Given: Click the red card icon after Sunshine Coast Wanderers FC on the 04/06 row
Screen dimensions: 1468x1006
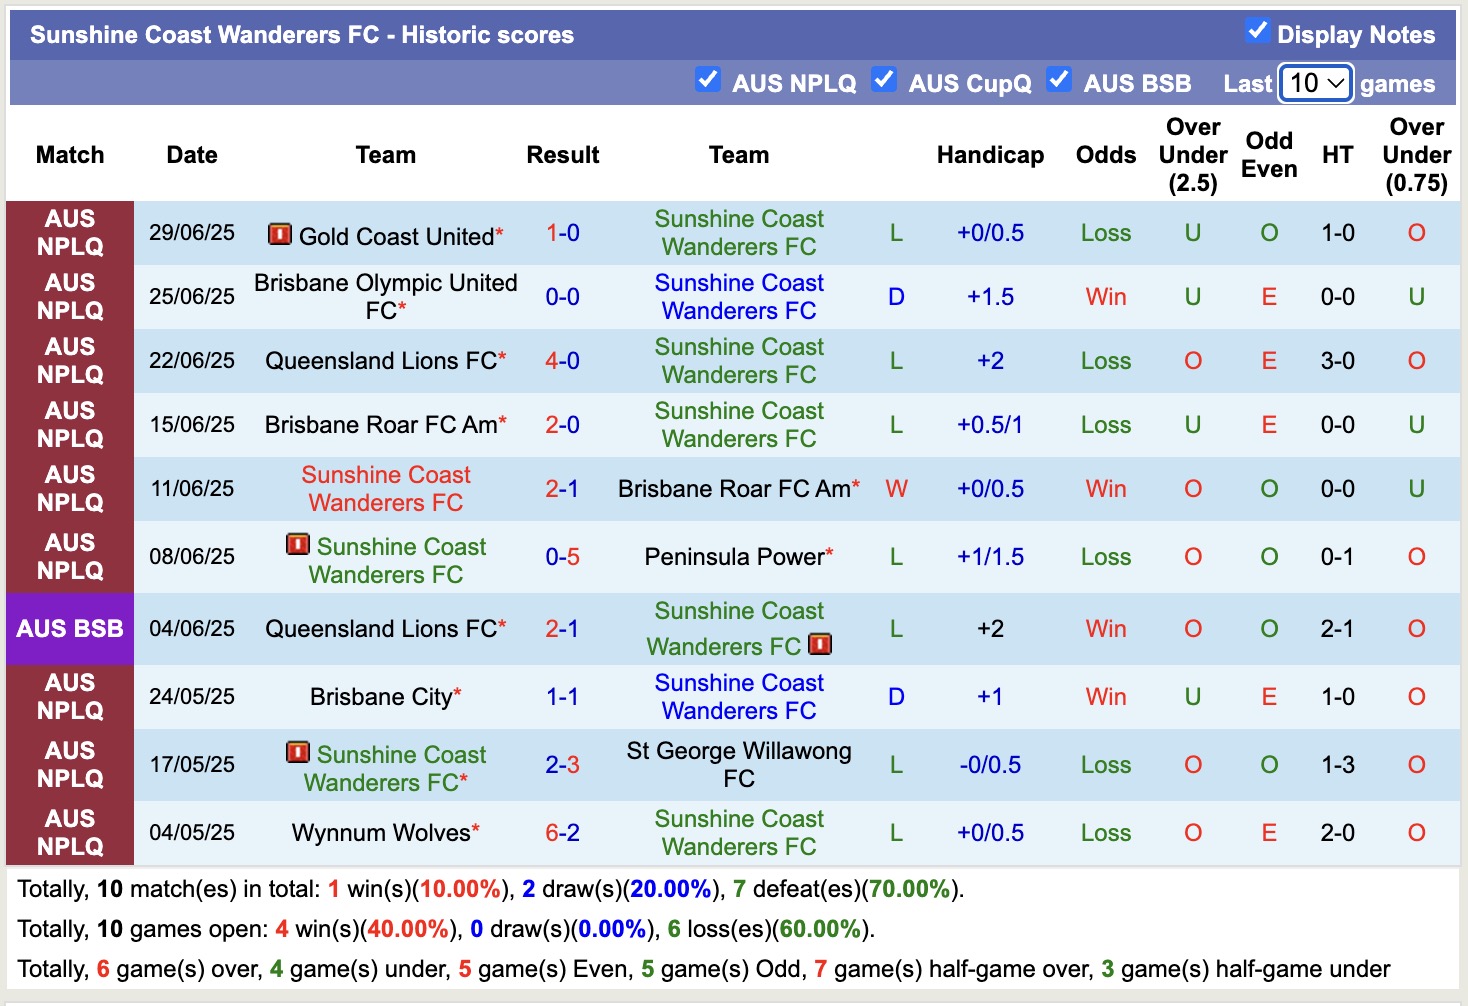Looking at the screenshot, I should point(821,646).
